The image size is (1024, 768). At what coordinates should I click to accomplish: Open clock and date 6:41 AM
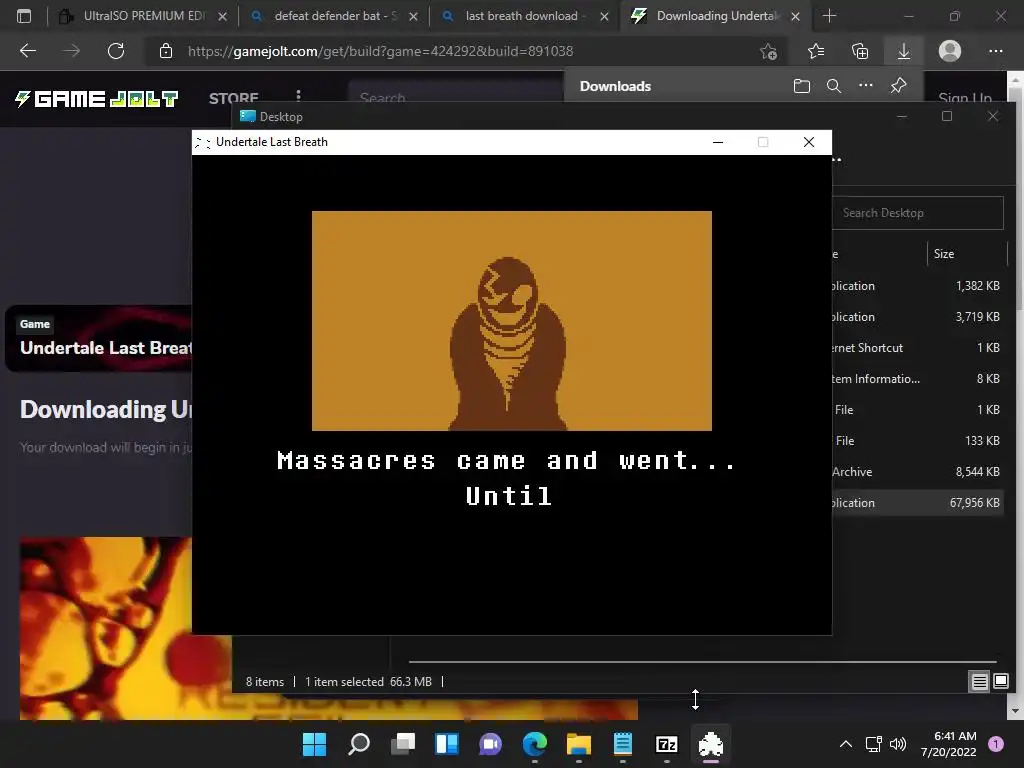click(x=949, y=744)
